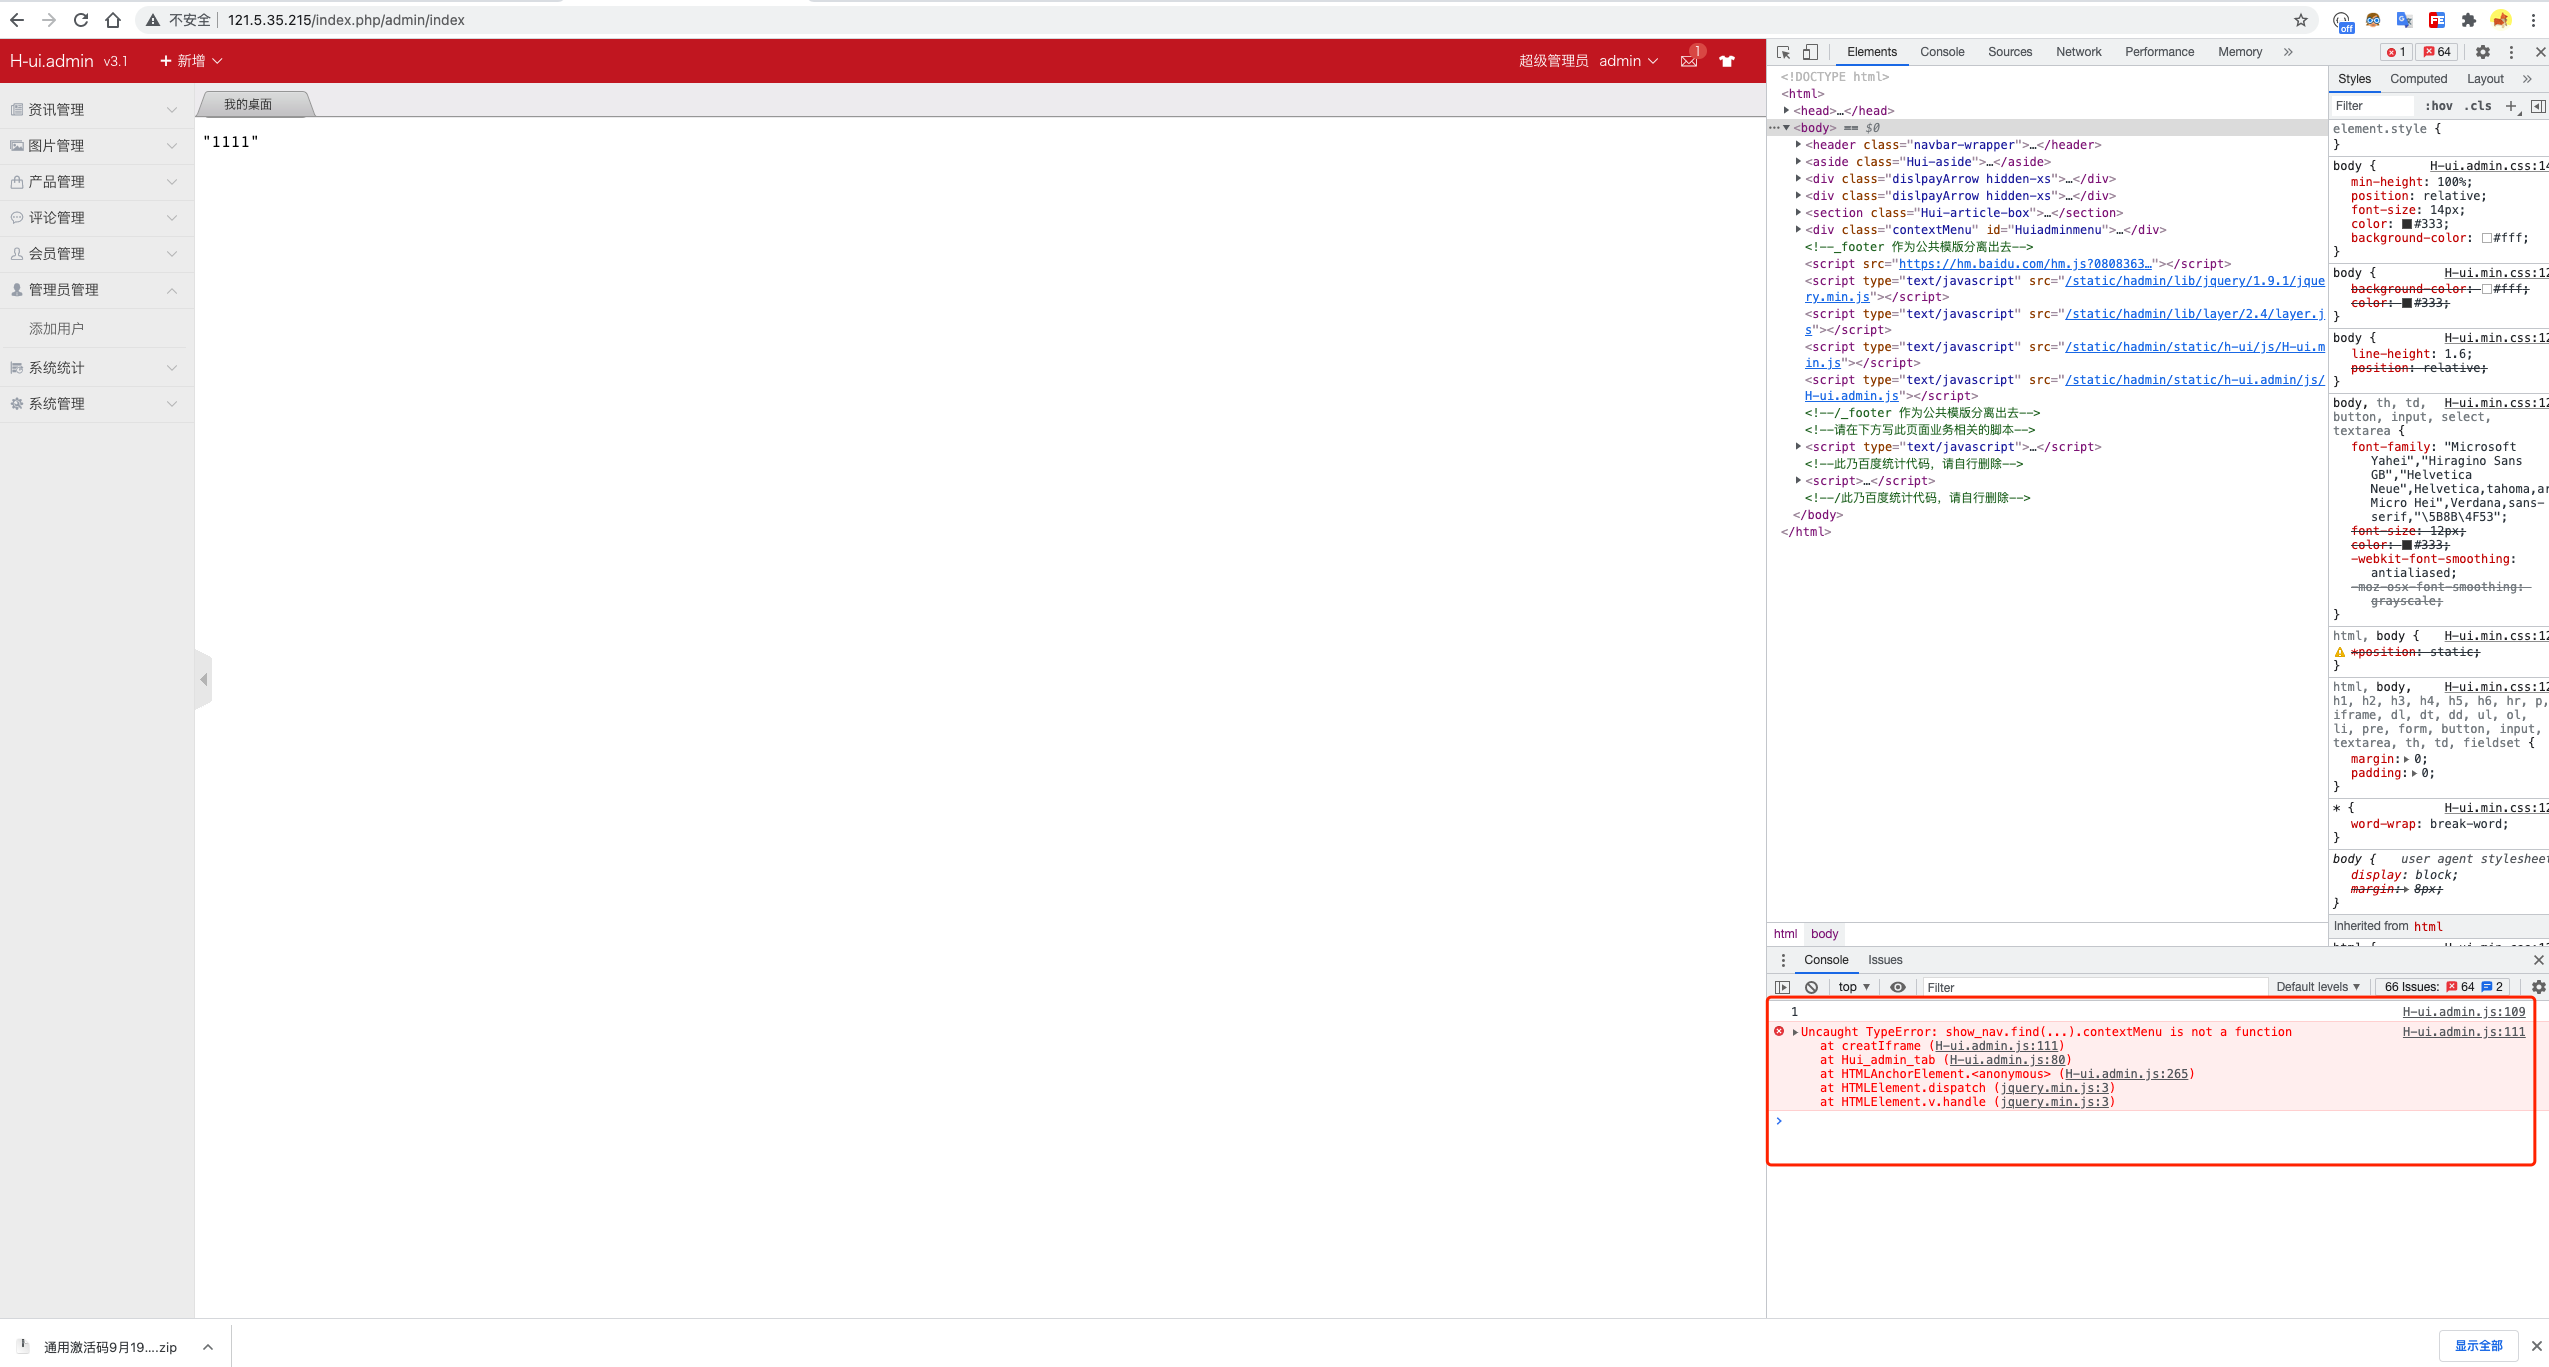Click the Network panel icon in DevTools
The width and height of the screenshot is (2549, 1367).
2079,51
